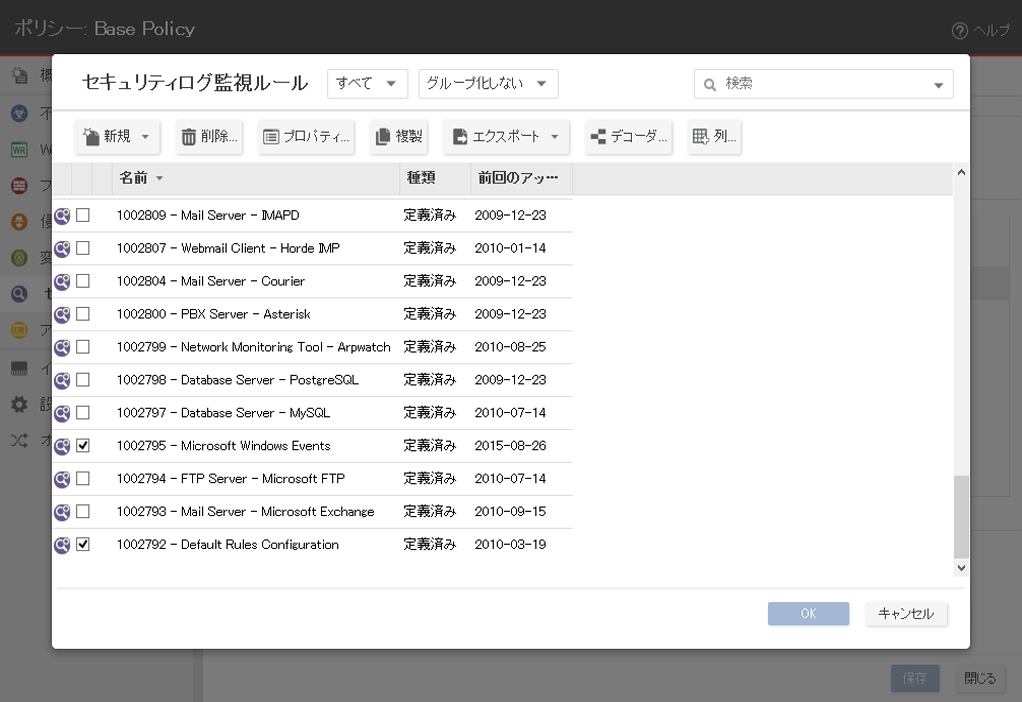This screenshot has height=702, width=1022.
Task: Click the キャンセル button
Action: tap(905, 614)
